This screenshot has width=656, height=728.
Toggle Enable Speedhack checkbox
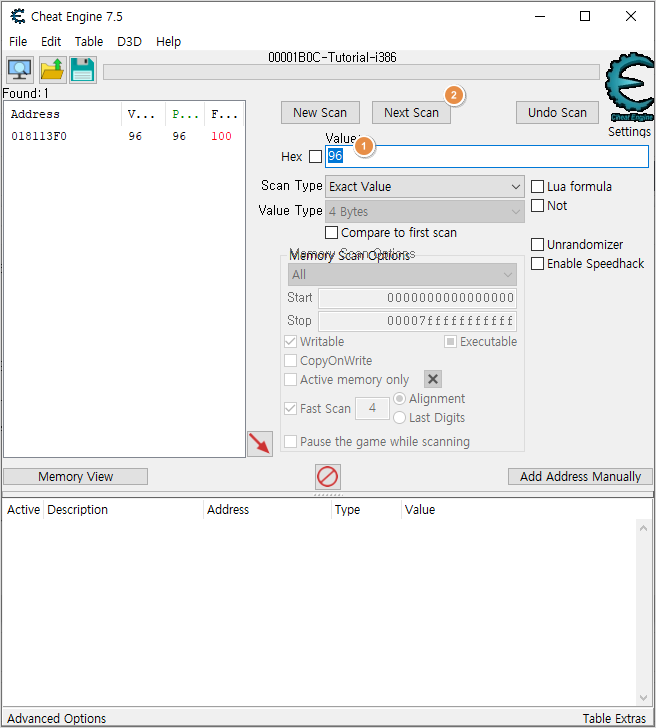537,264
